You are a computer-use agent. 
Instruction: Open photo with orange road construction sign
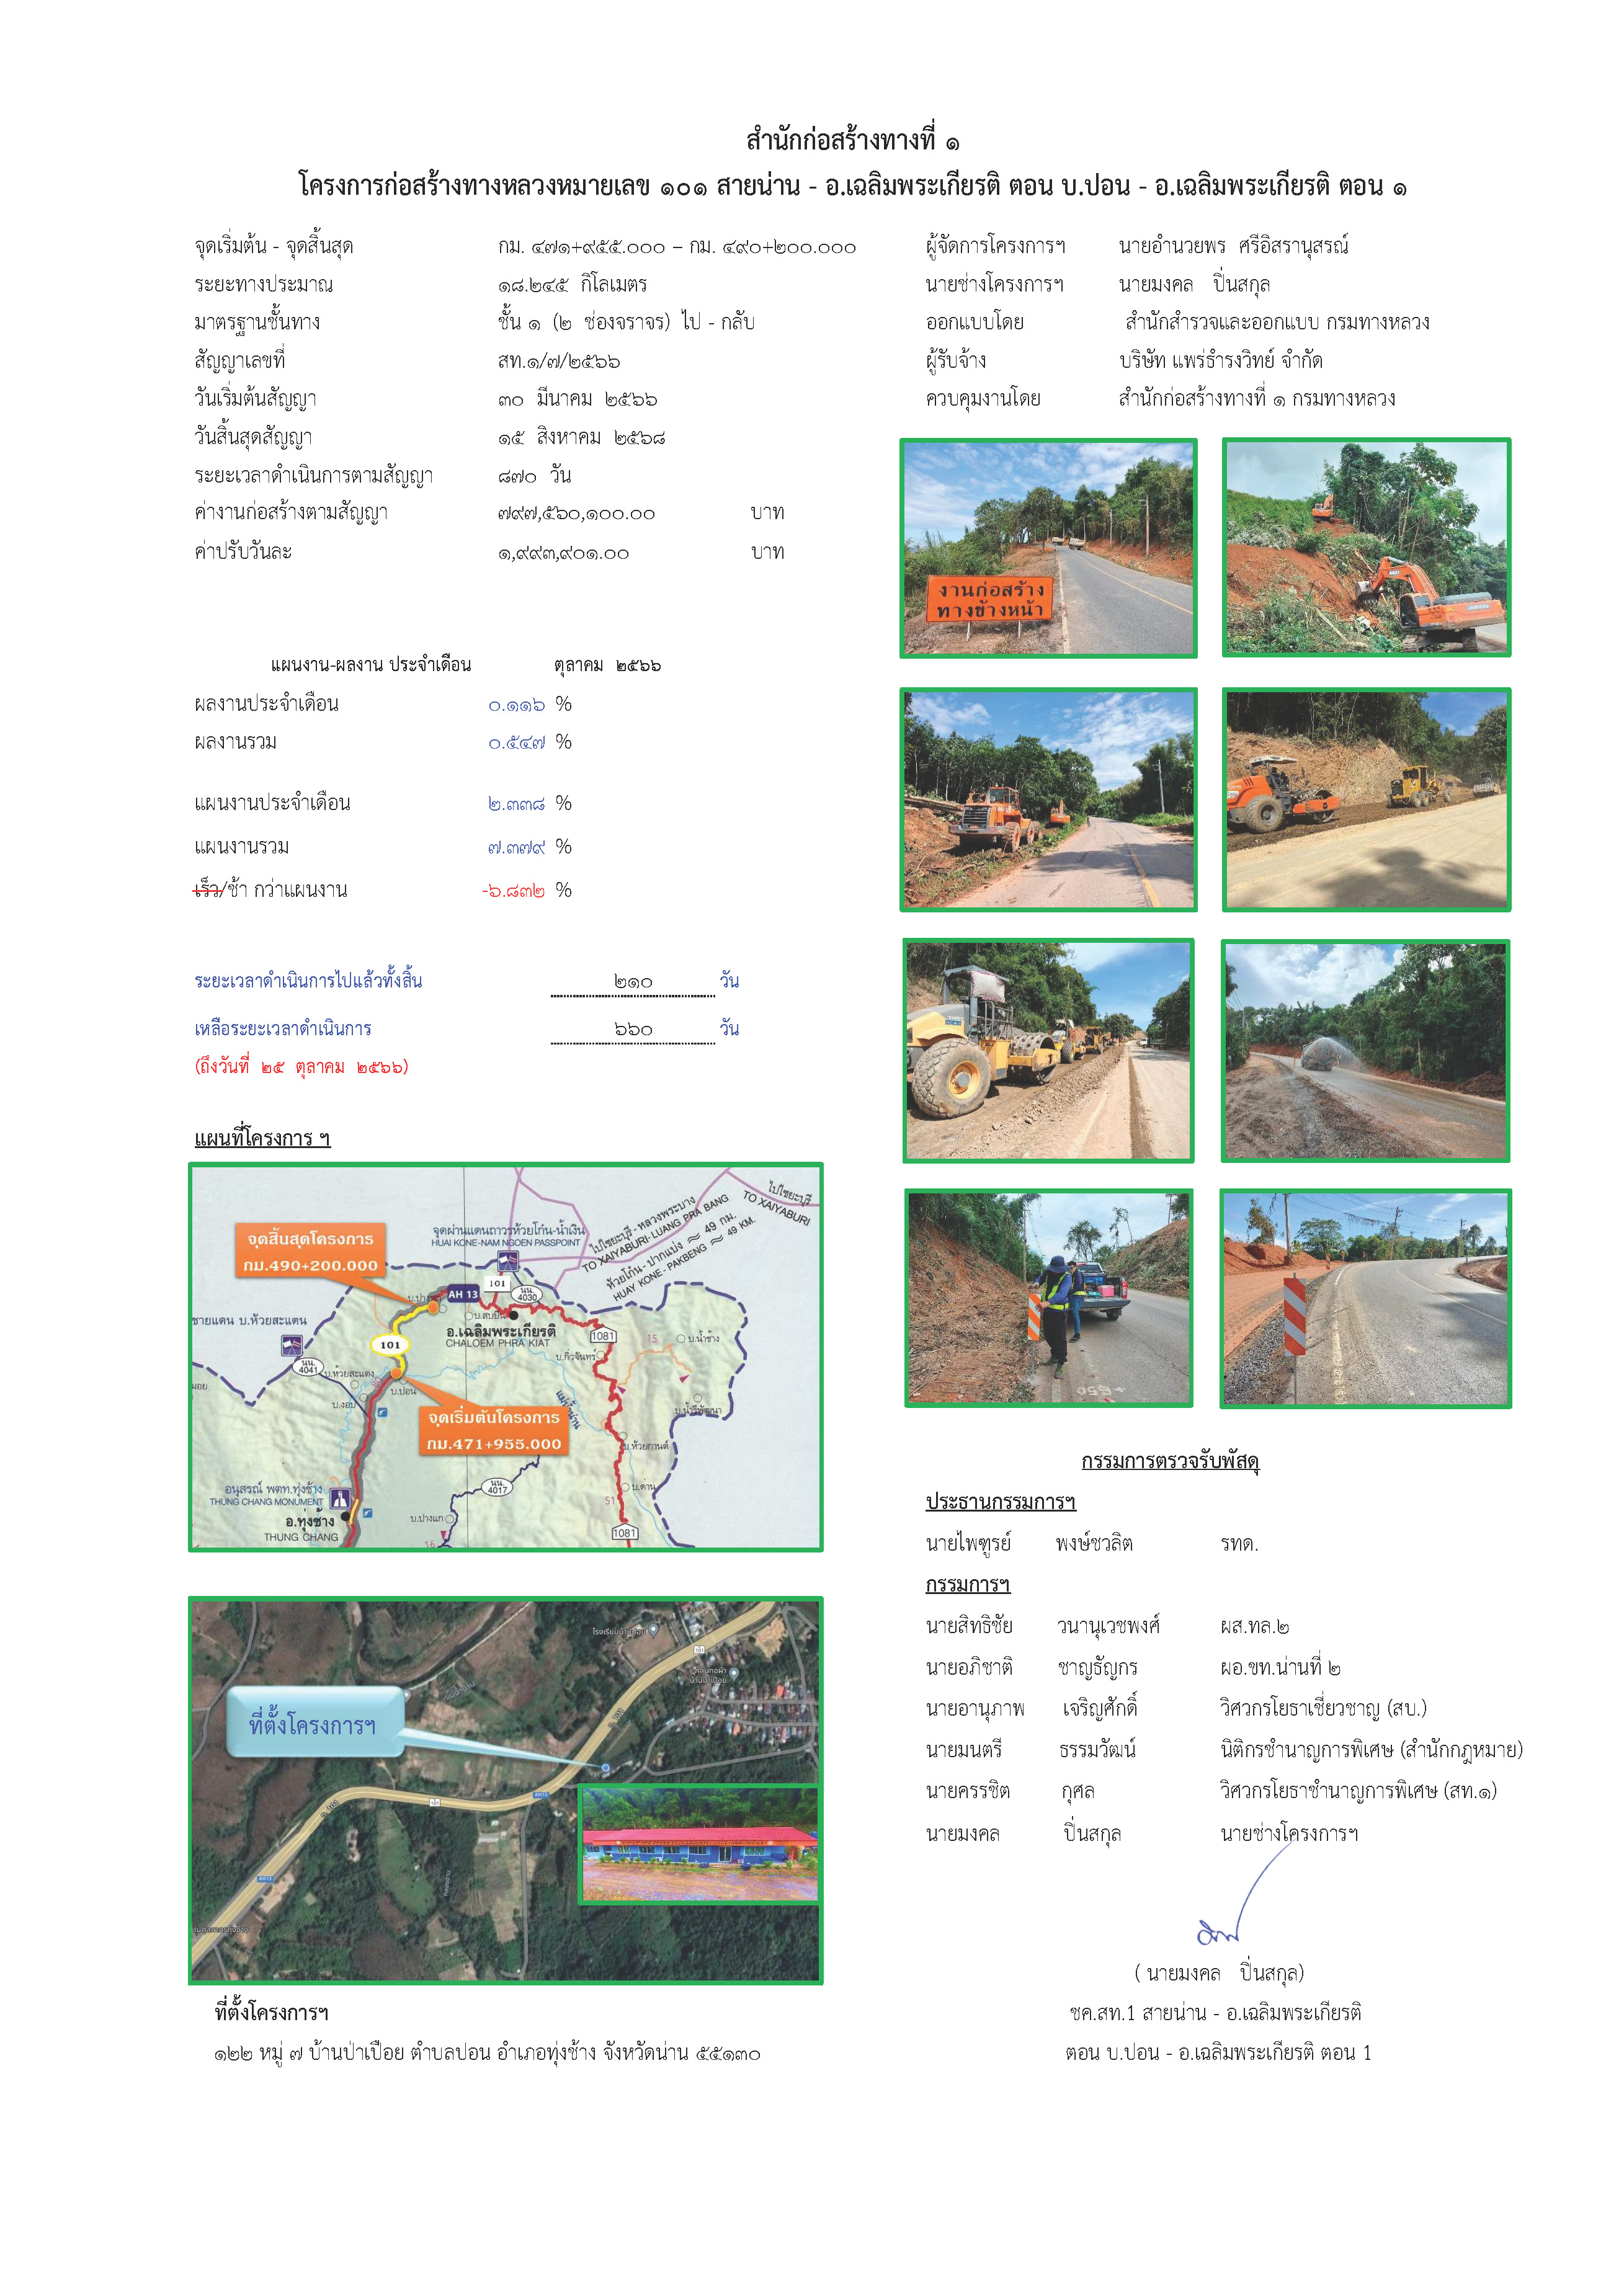pos(1048,548)
